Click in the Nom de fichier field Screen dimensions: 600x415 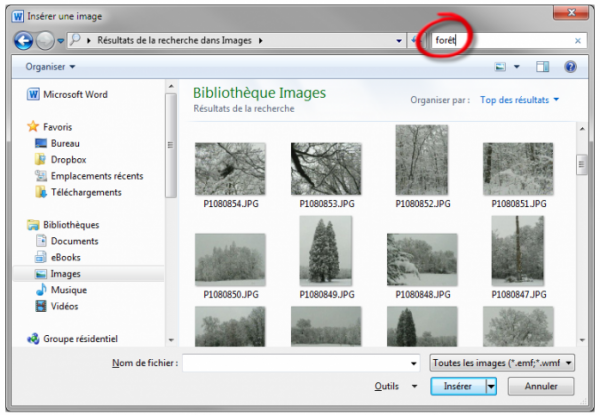pos(300,363)
